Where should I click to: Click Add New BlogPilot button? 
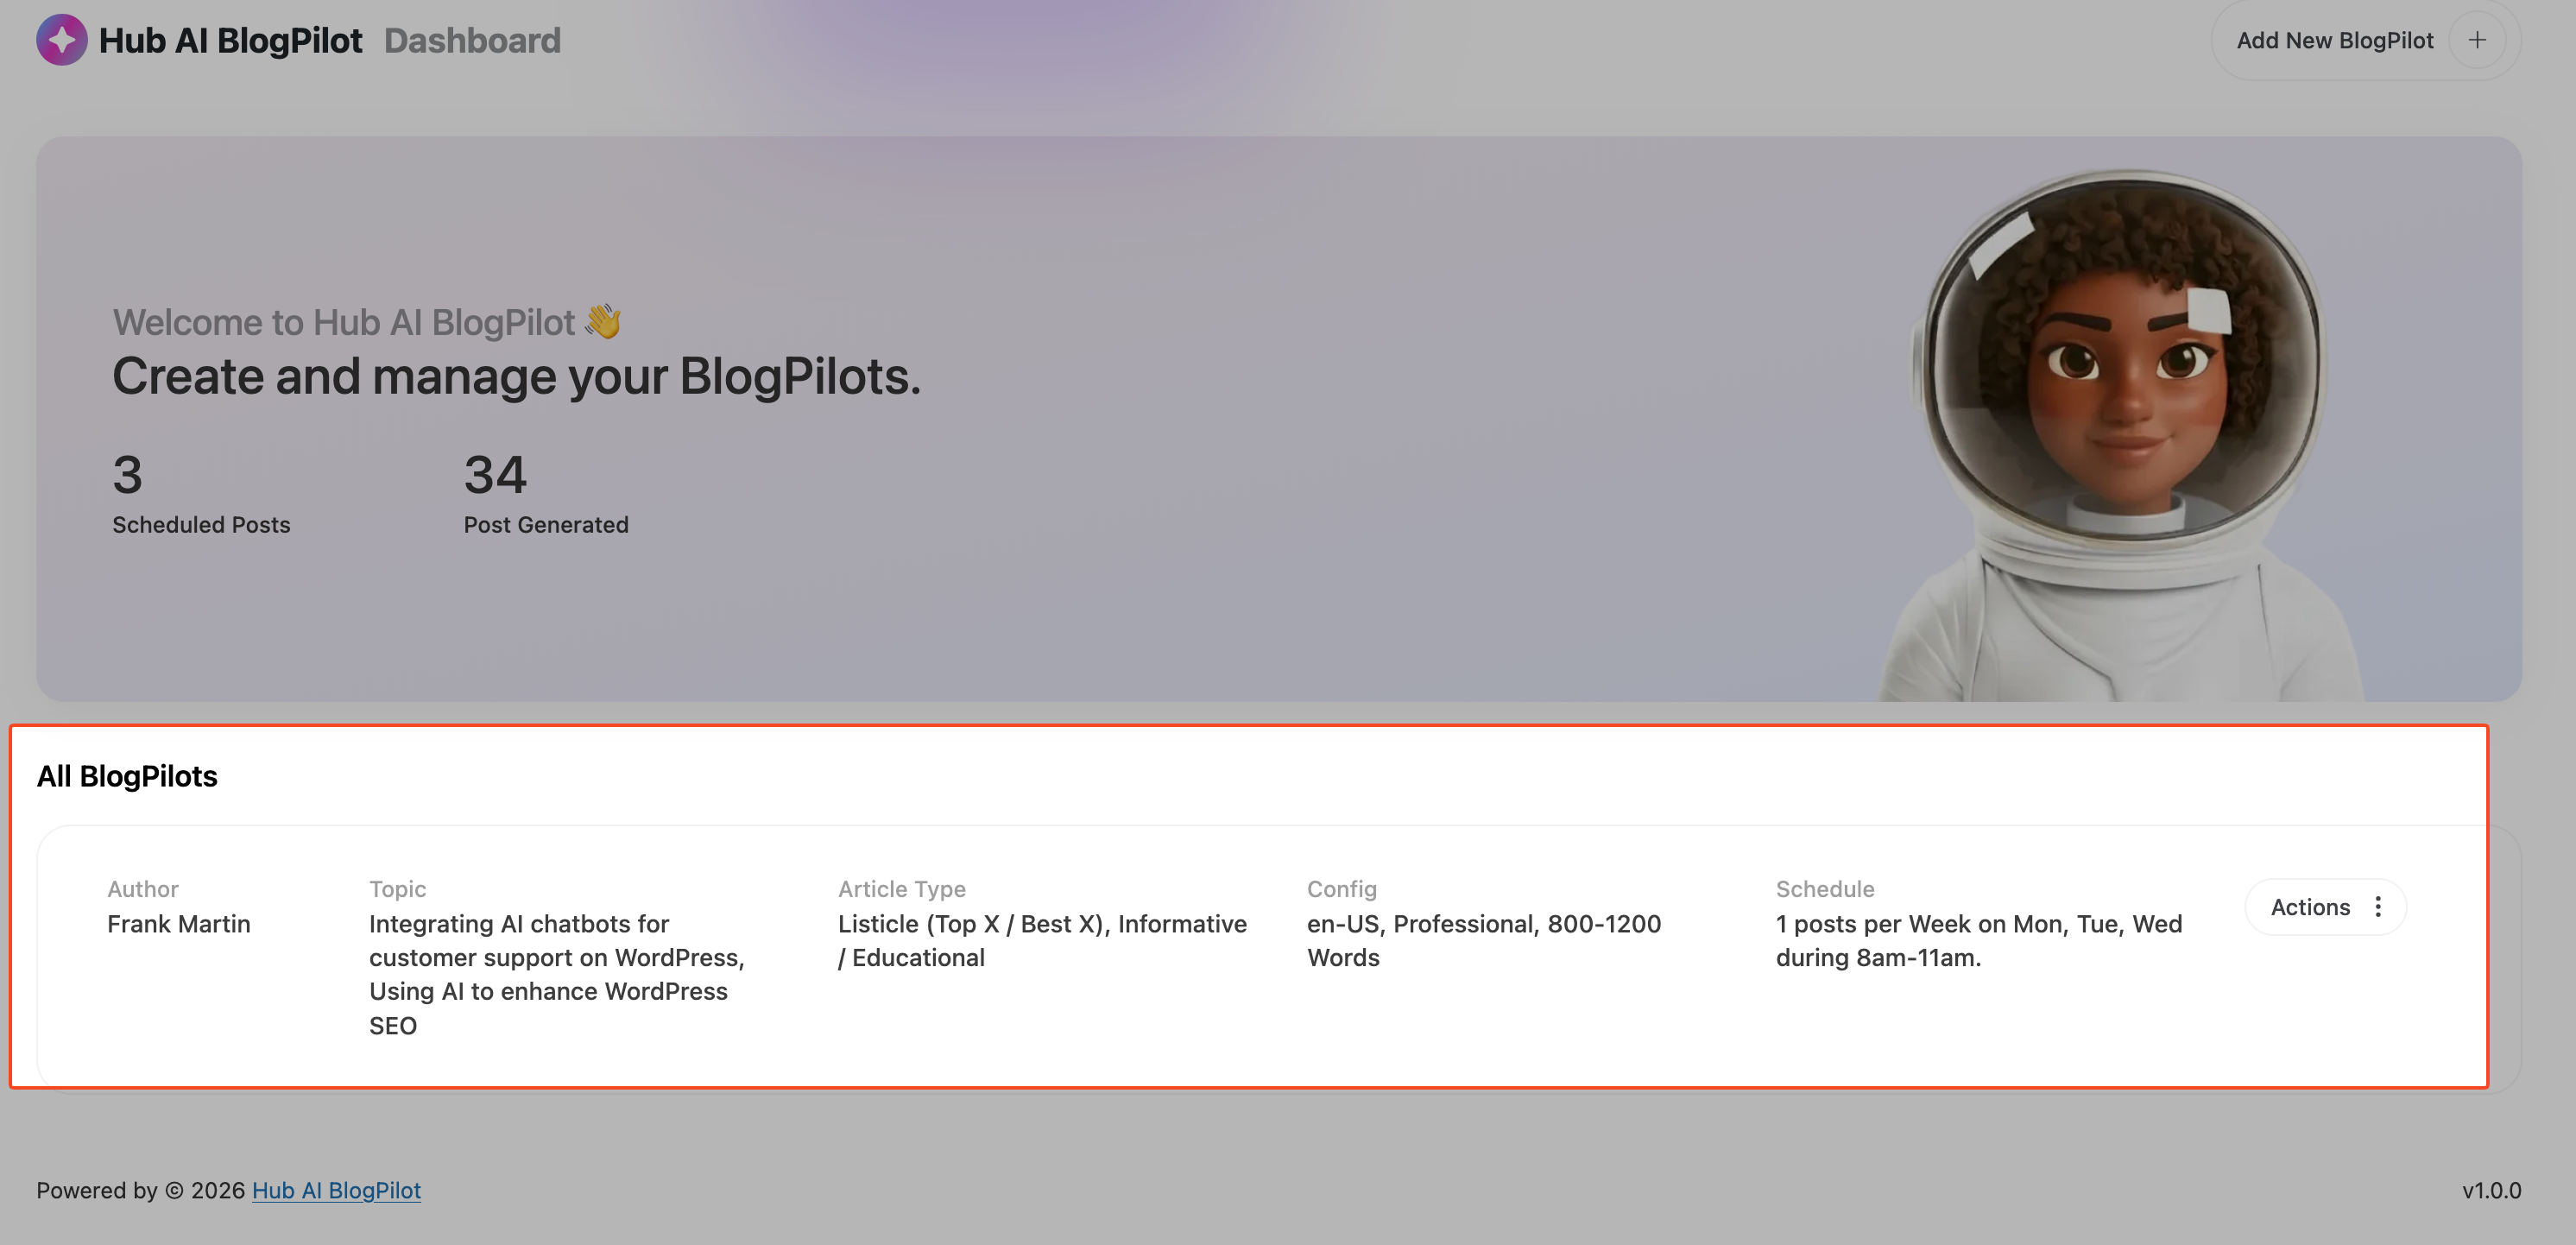[x=2334, y=41]
